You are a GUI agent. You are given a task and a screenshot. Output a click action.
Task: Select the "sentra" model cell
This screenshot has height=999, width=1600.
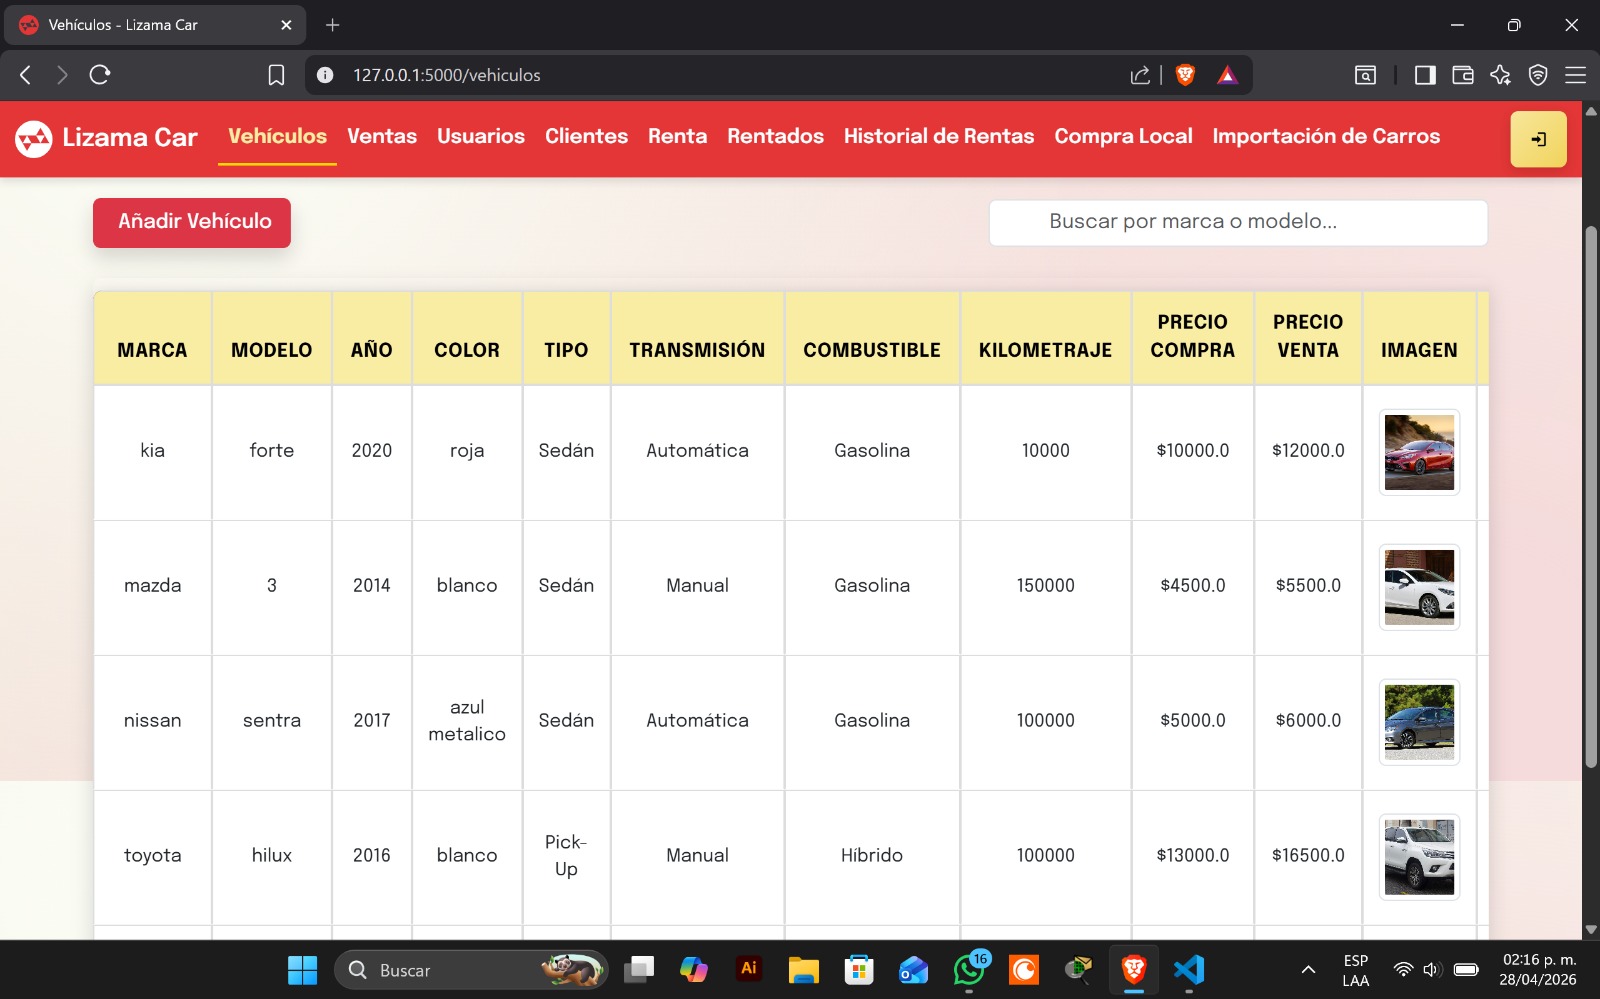pyautogui.click(x=272, y=721)
